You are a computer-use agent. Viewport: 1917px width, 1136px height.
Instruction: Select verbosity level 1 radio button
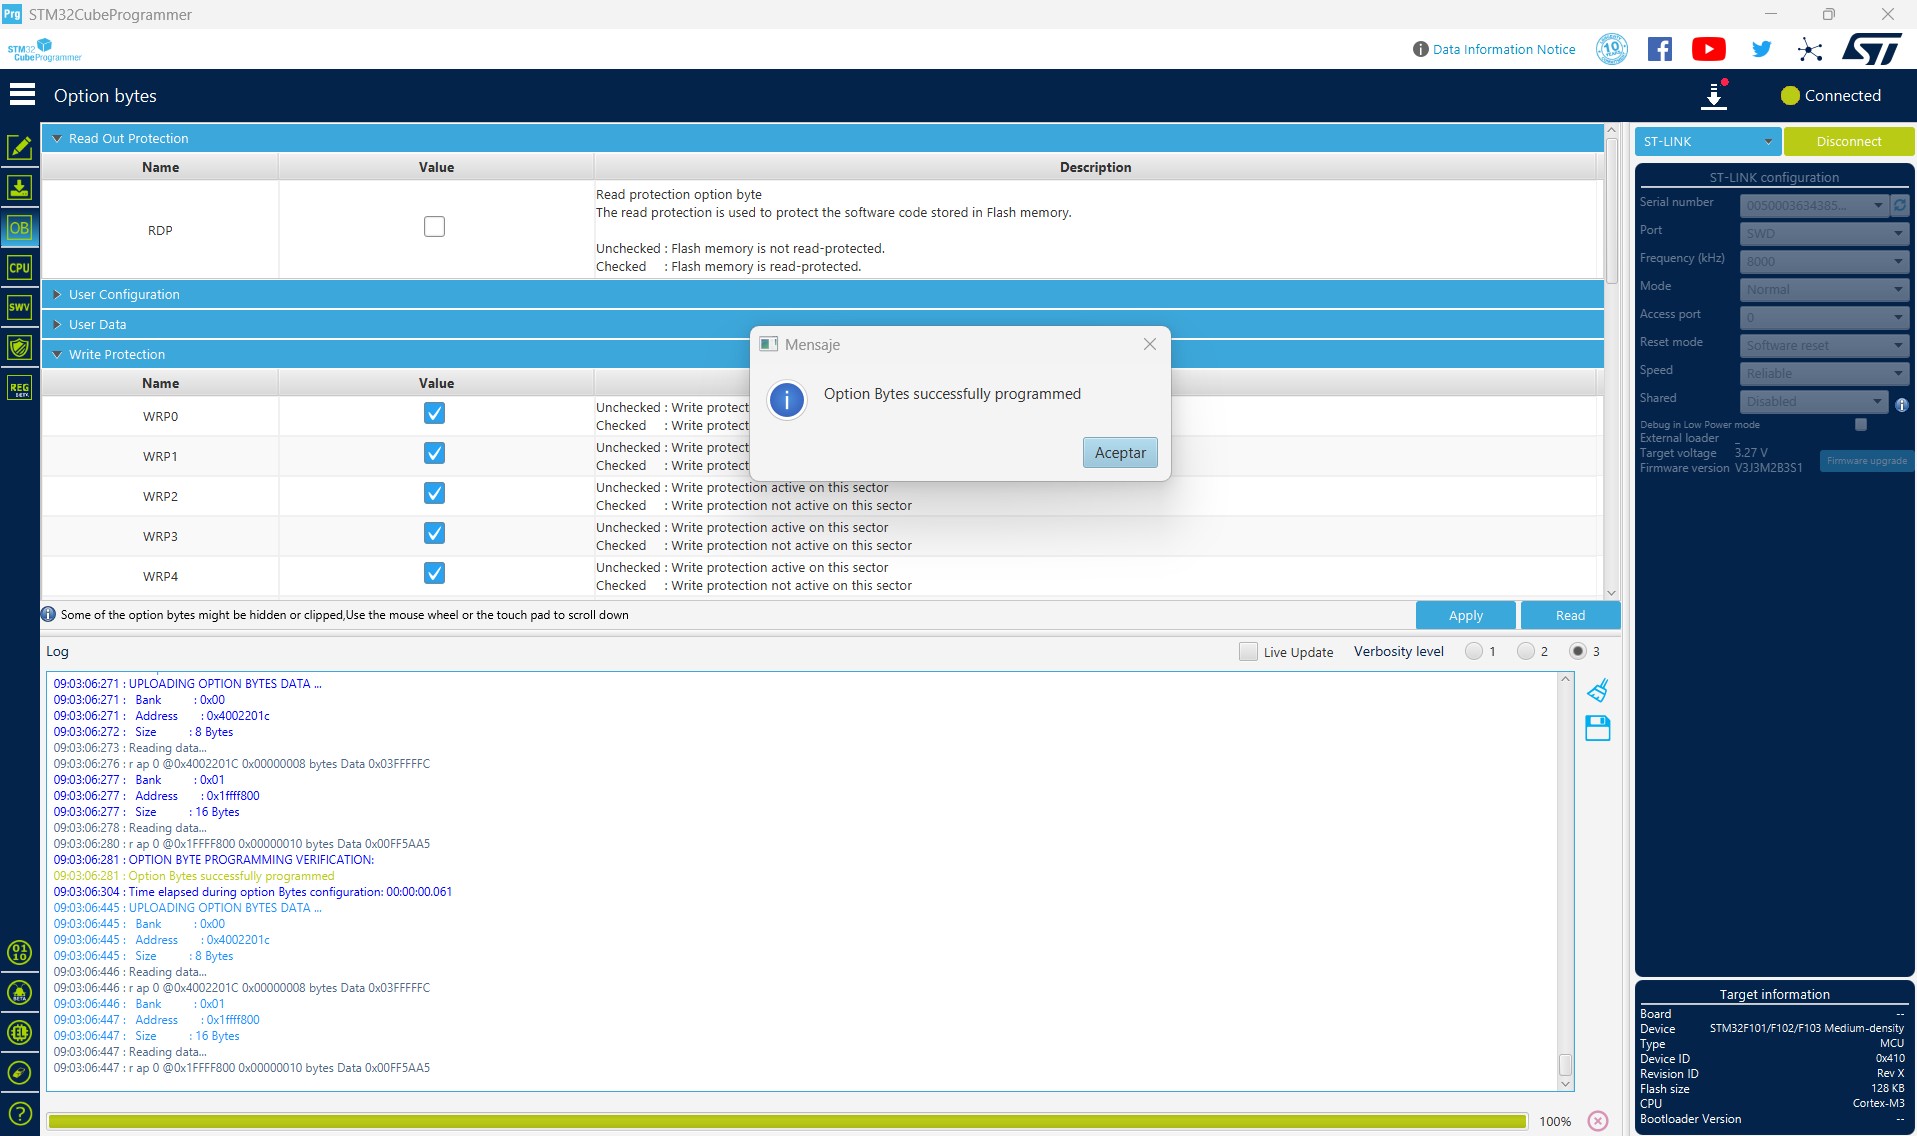coord(1473,651)
